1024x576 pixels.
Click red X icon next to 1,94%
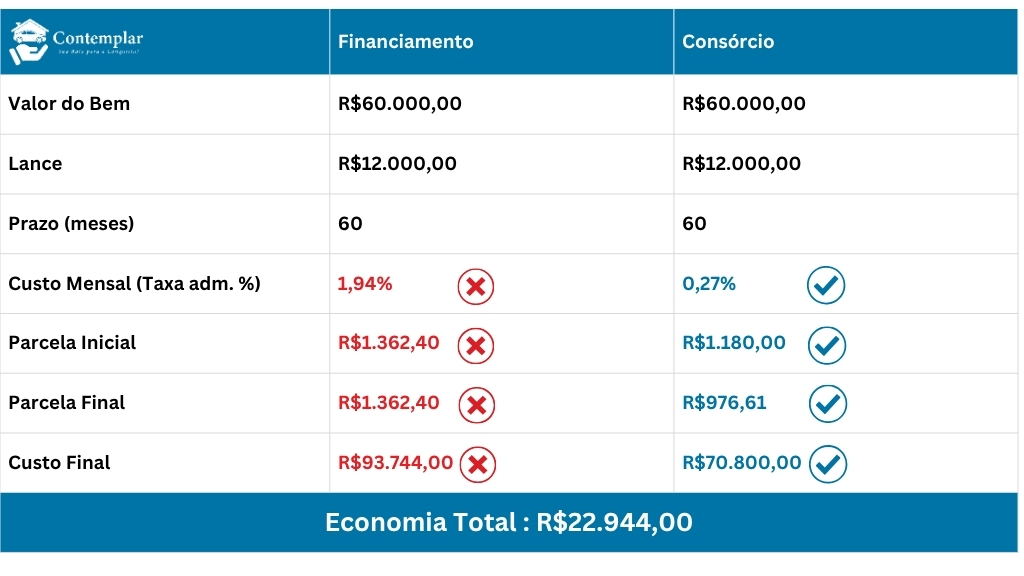[x=475, y=287]
